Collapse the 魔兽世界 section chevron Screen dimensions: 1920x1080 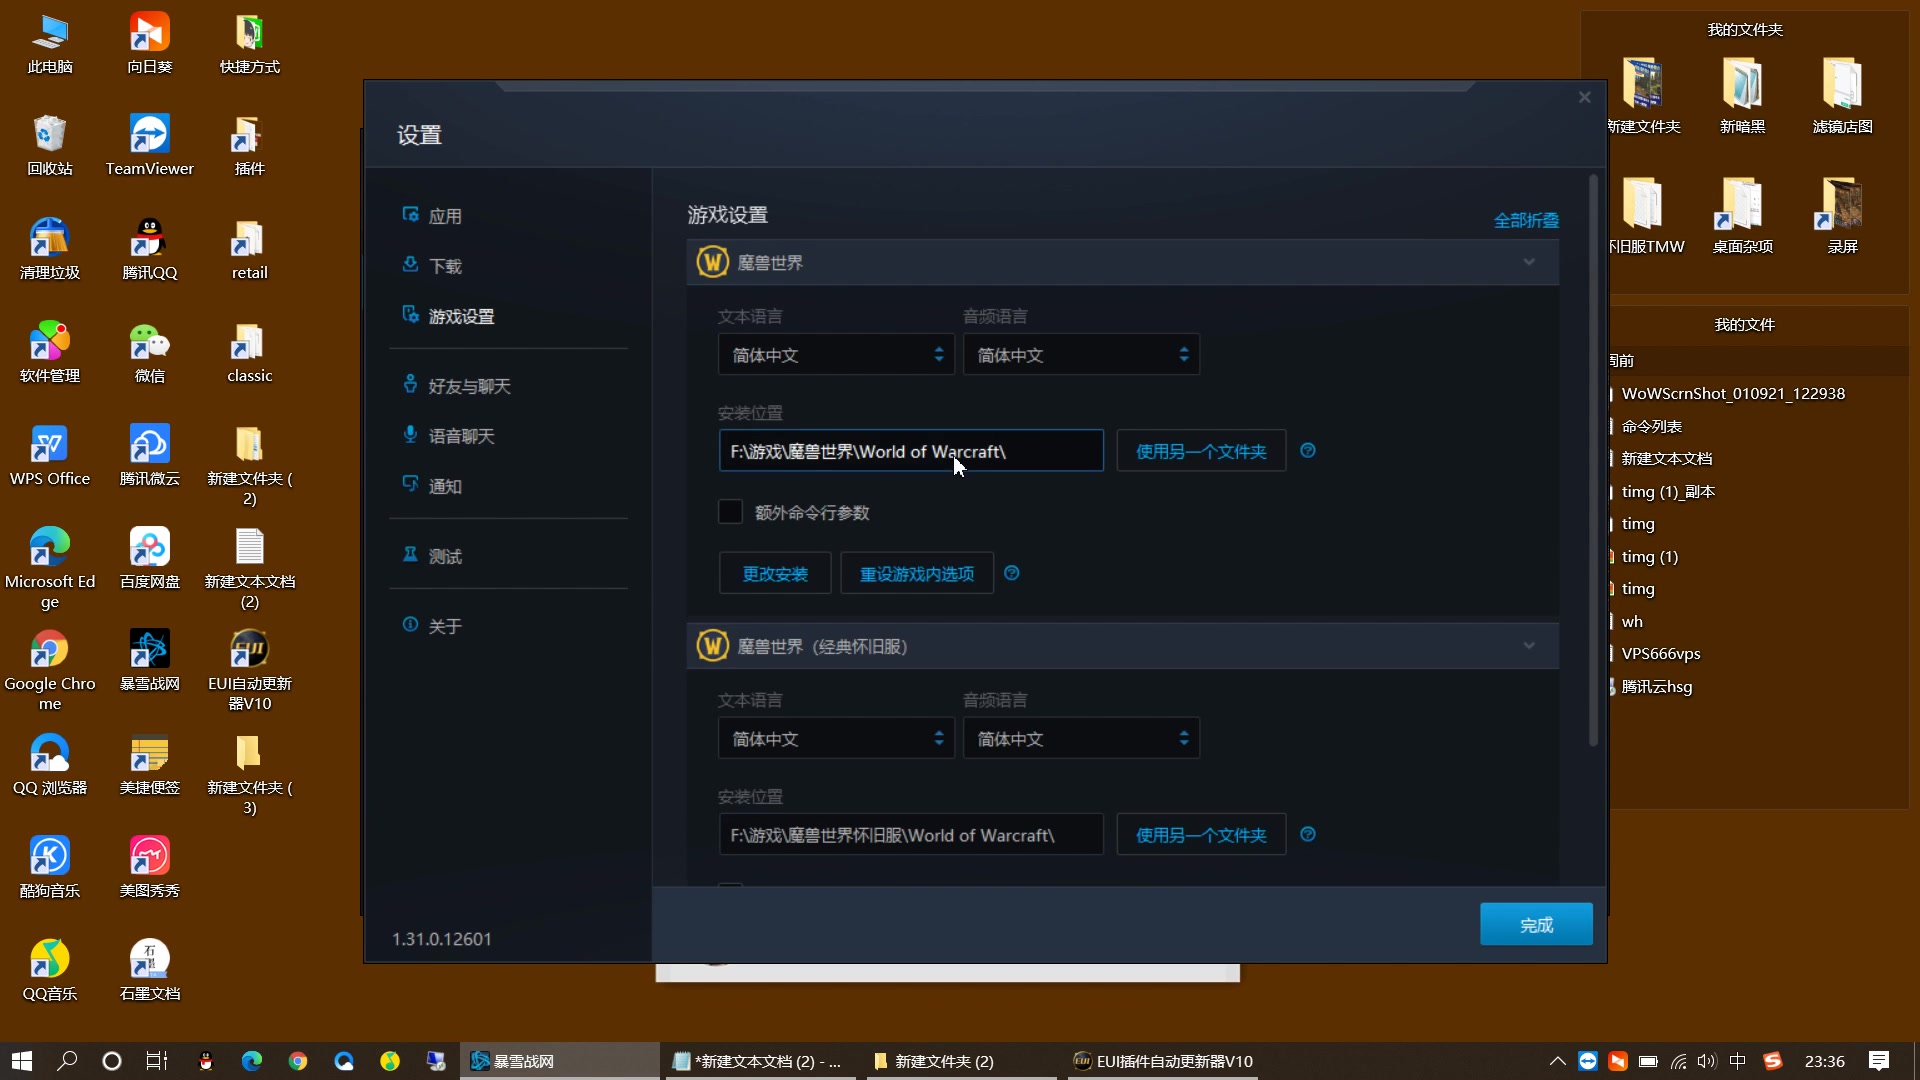(1528, 261)
